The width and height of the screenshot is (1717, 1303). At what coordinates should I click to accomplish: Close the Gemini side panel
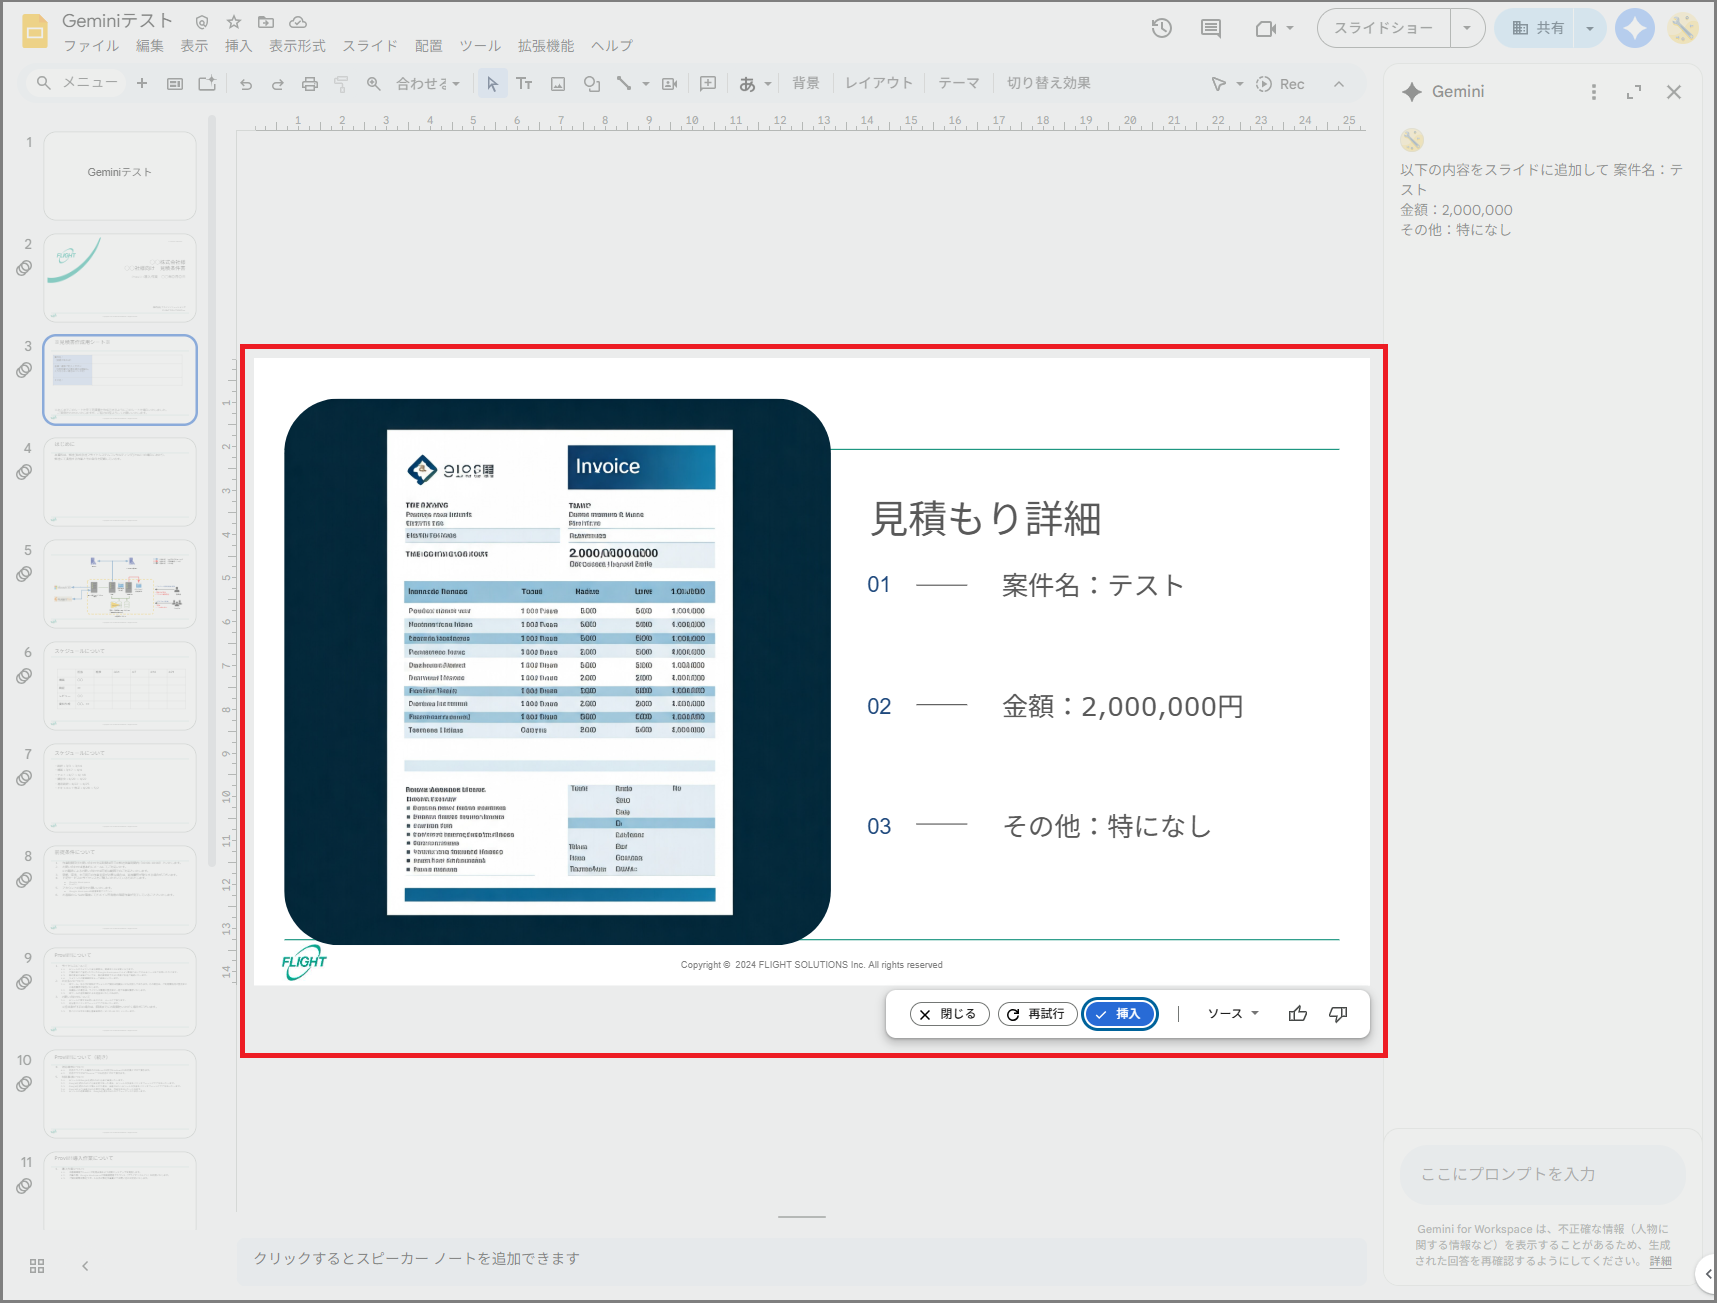(1674, 92)
